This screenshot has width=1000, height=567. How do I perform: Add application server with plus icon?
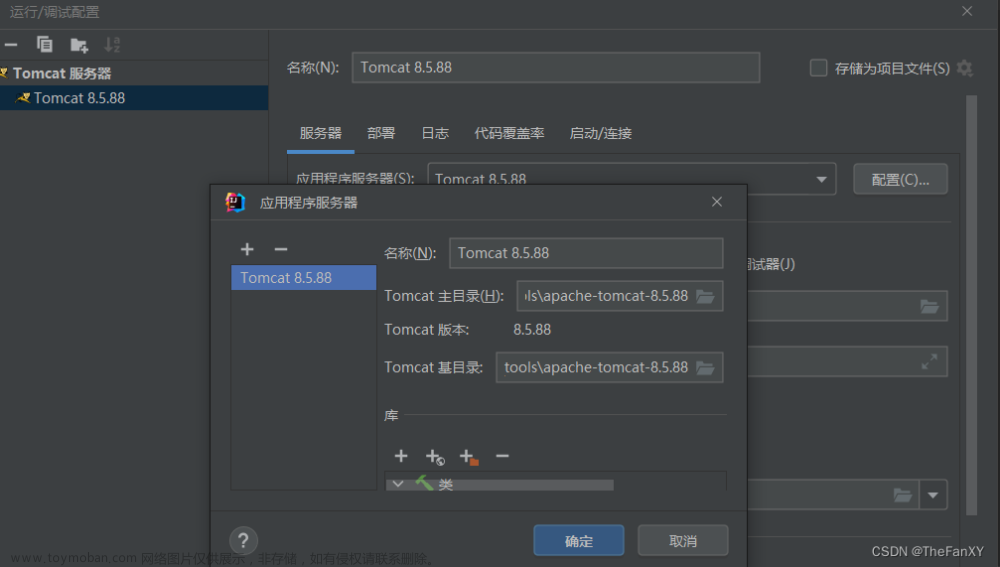point(247,249)
